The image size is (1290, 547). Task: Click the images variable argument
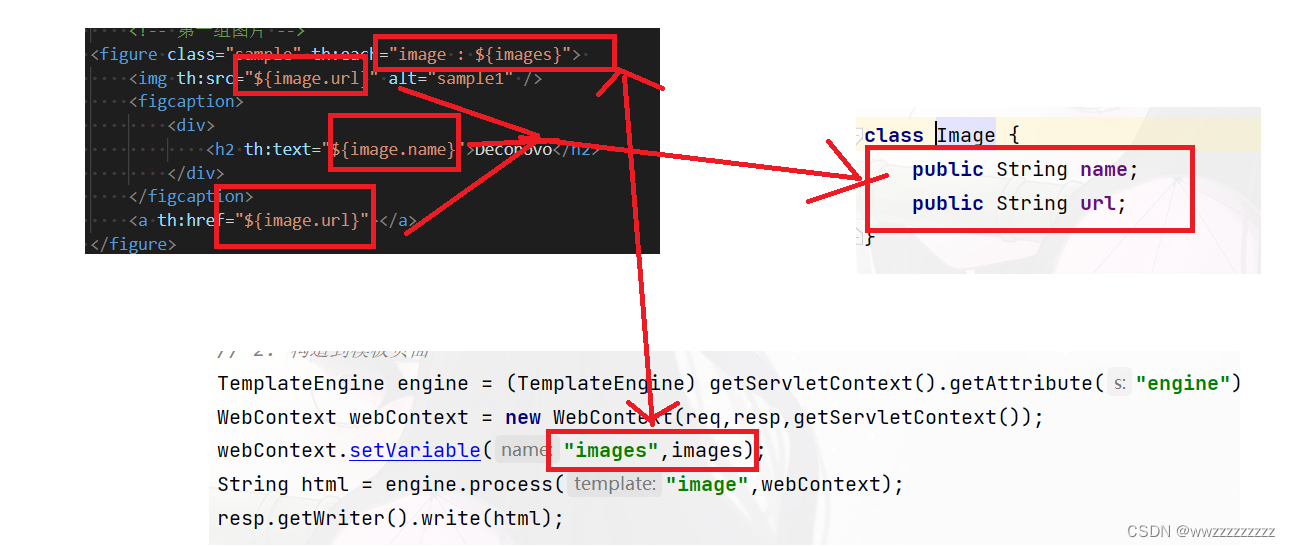(x=706, y=451)
